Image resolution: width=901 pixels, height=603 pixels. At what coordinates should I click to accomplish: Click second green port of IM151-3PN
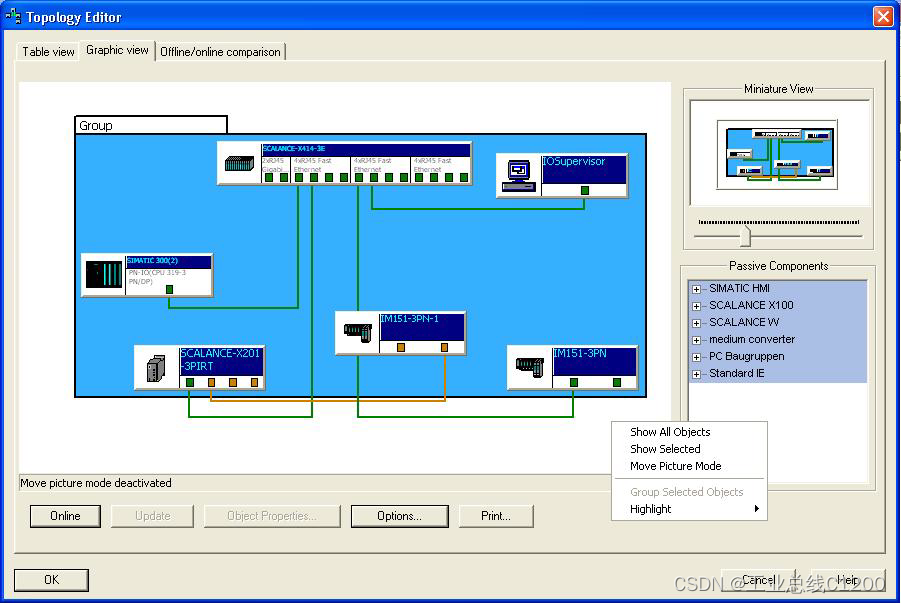pyautogui.click(x=617, y=382)
